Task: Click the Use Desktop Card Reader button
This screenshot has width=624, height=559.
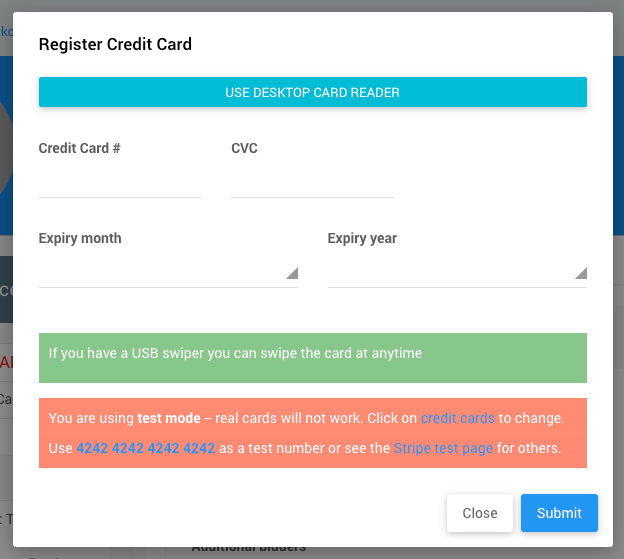Action: (x=312, y=92)
